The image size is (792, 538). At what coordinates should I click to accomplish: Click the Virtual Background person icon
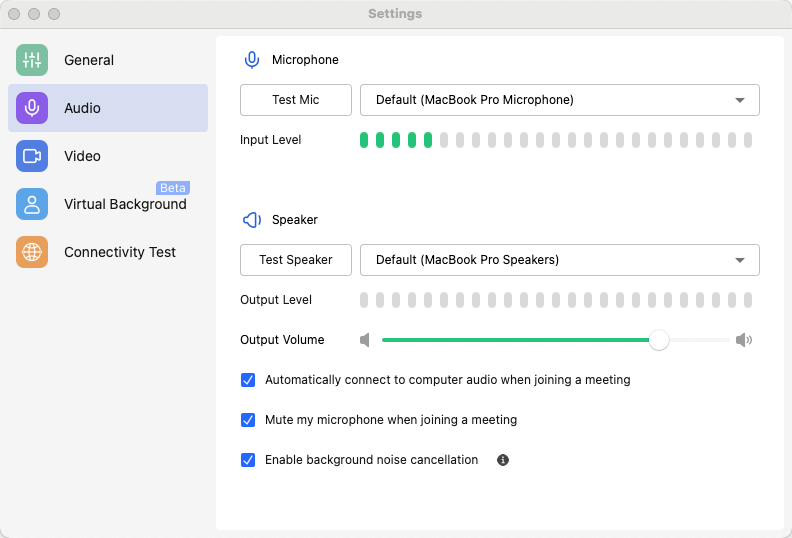pos(32,204)
